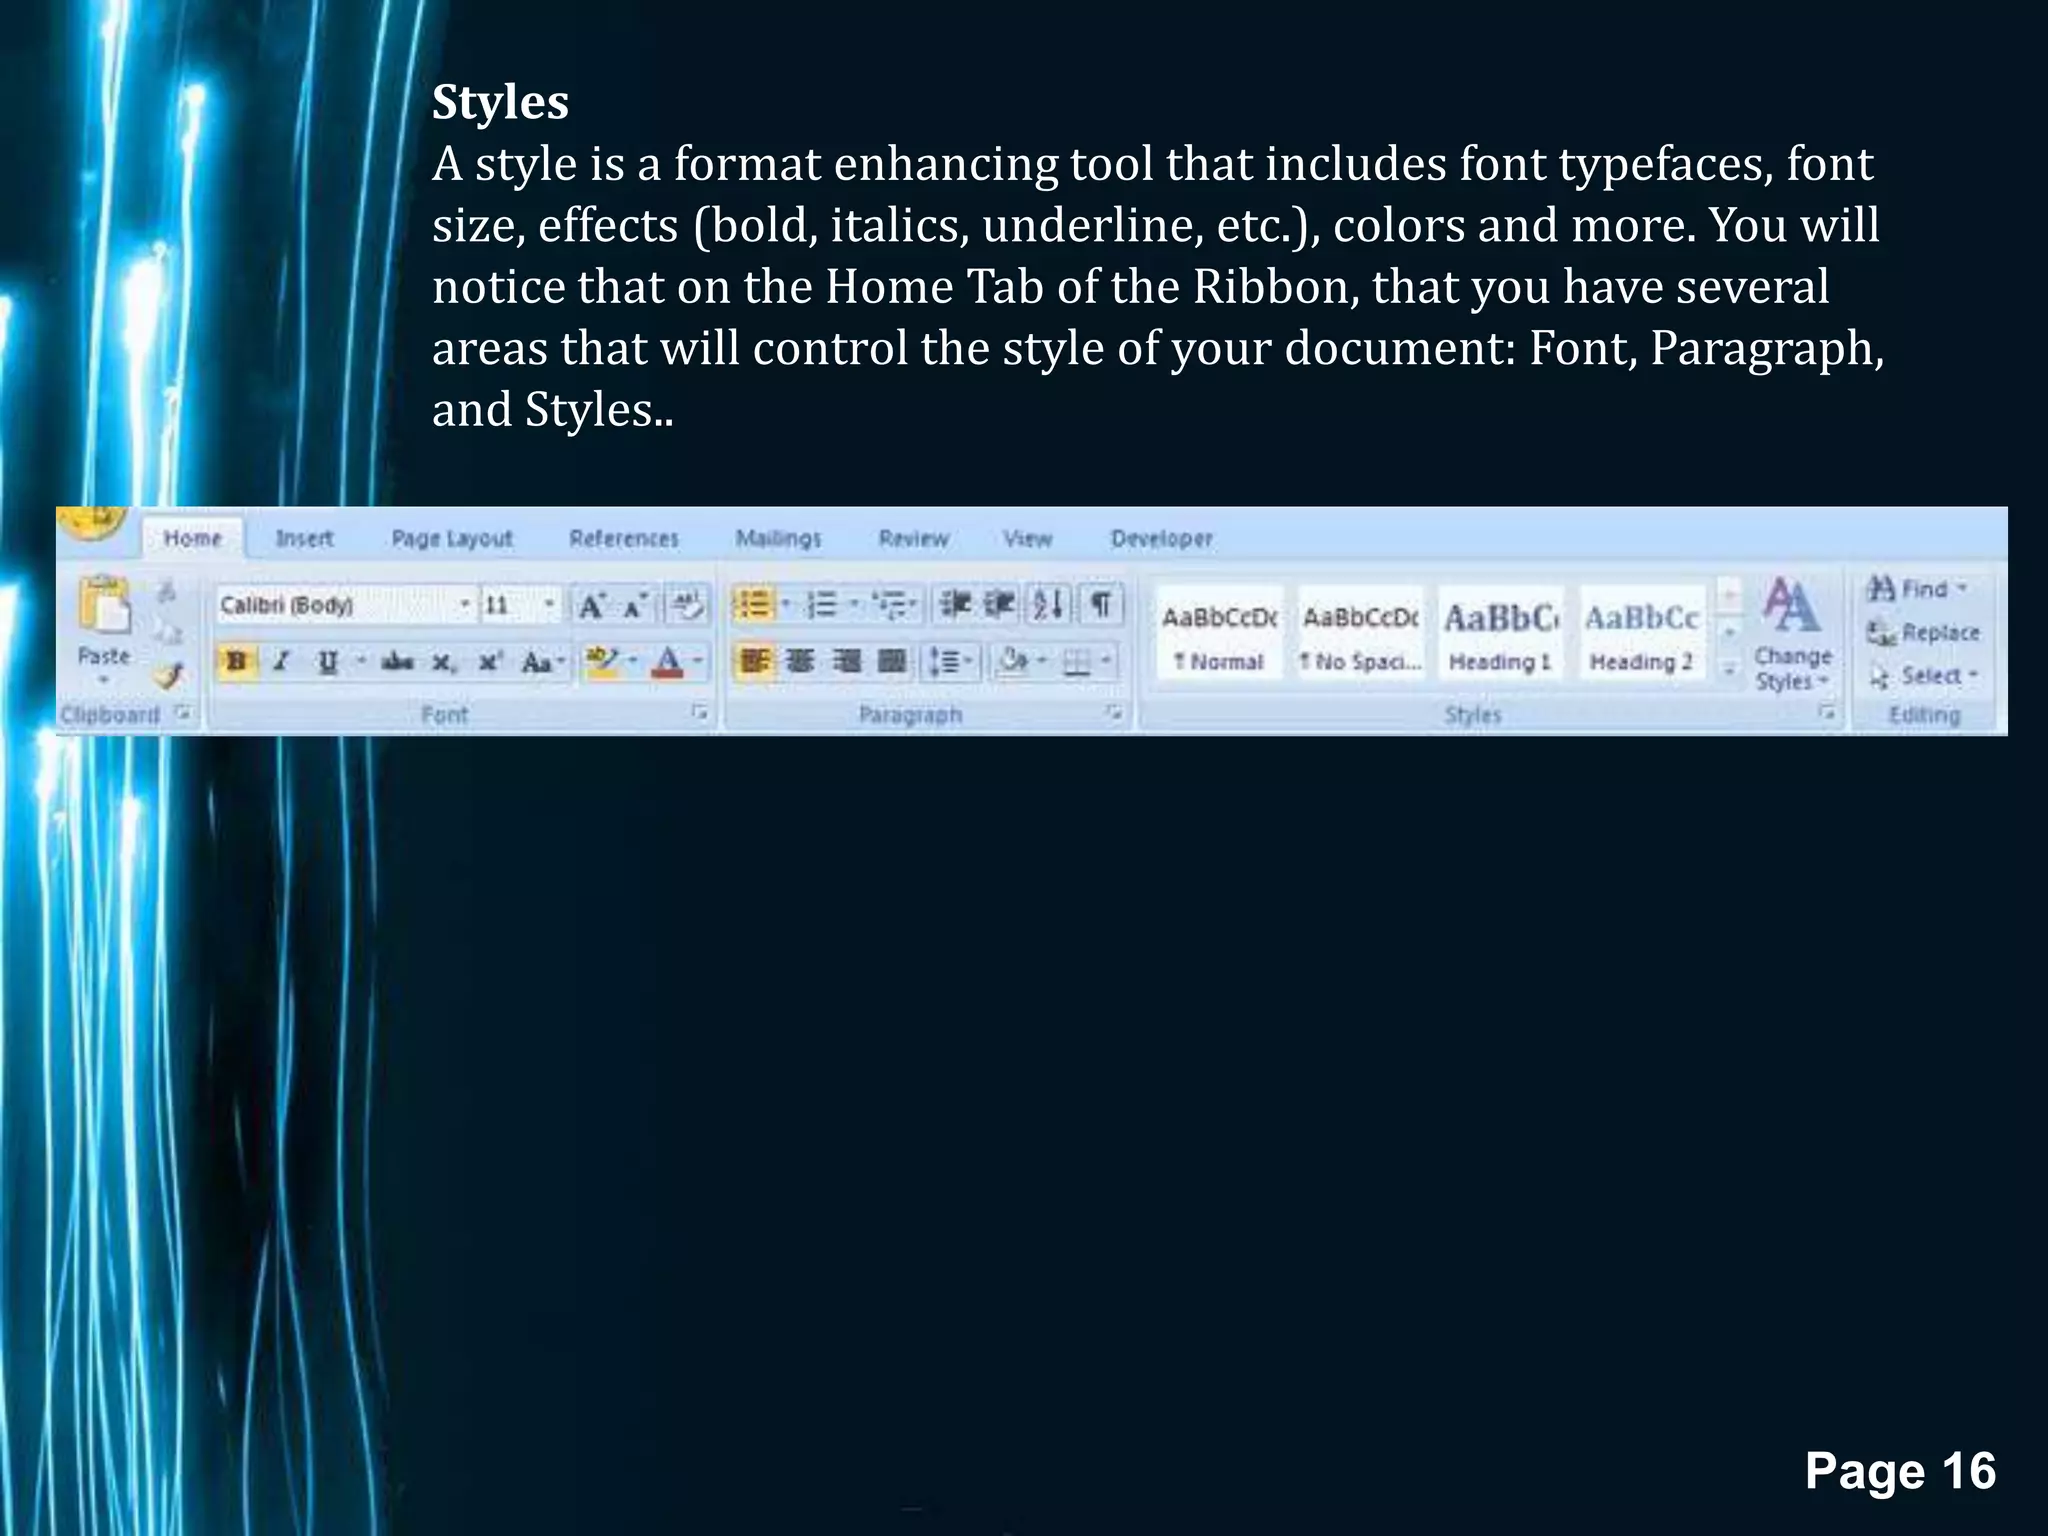Switch to the Home tab

pyautogui.click(x=193, y=538)
